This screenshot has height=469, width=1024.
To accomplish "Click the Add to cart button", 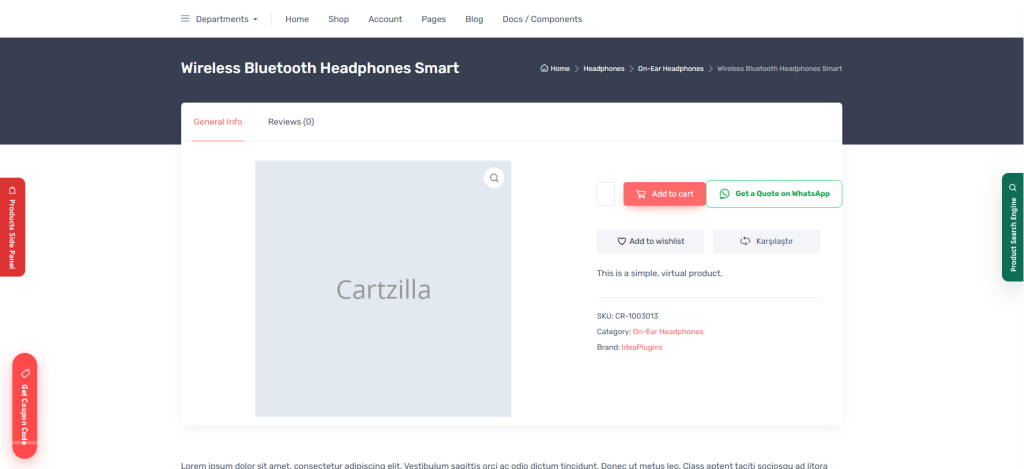I will point(664,194).
